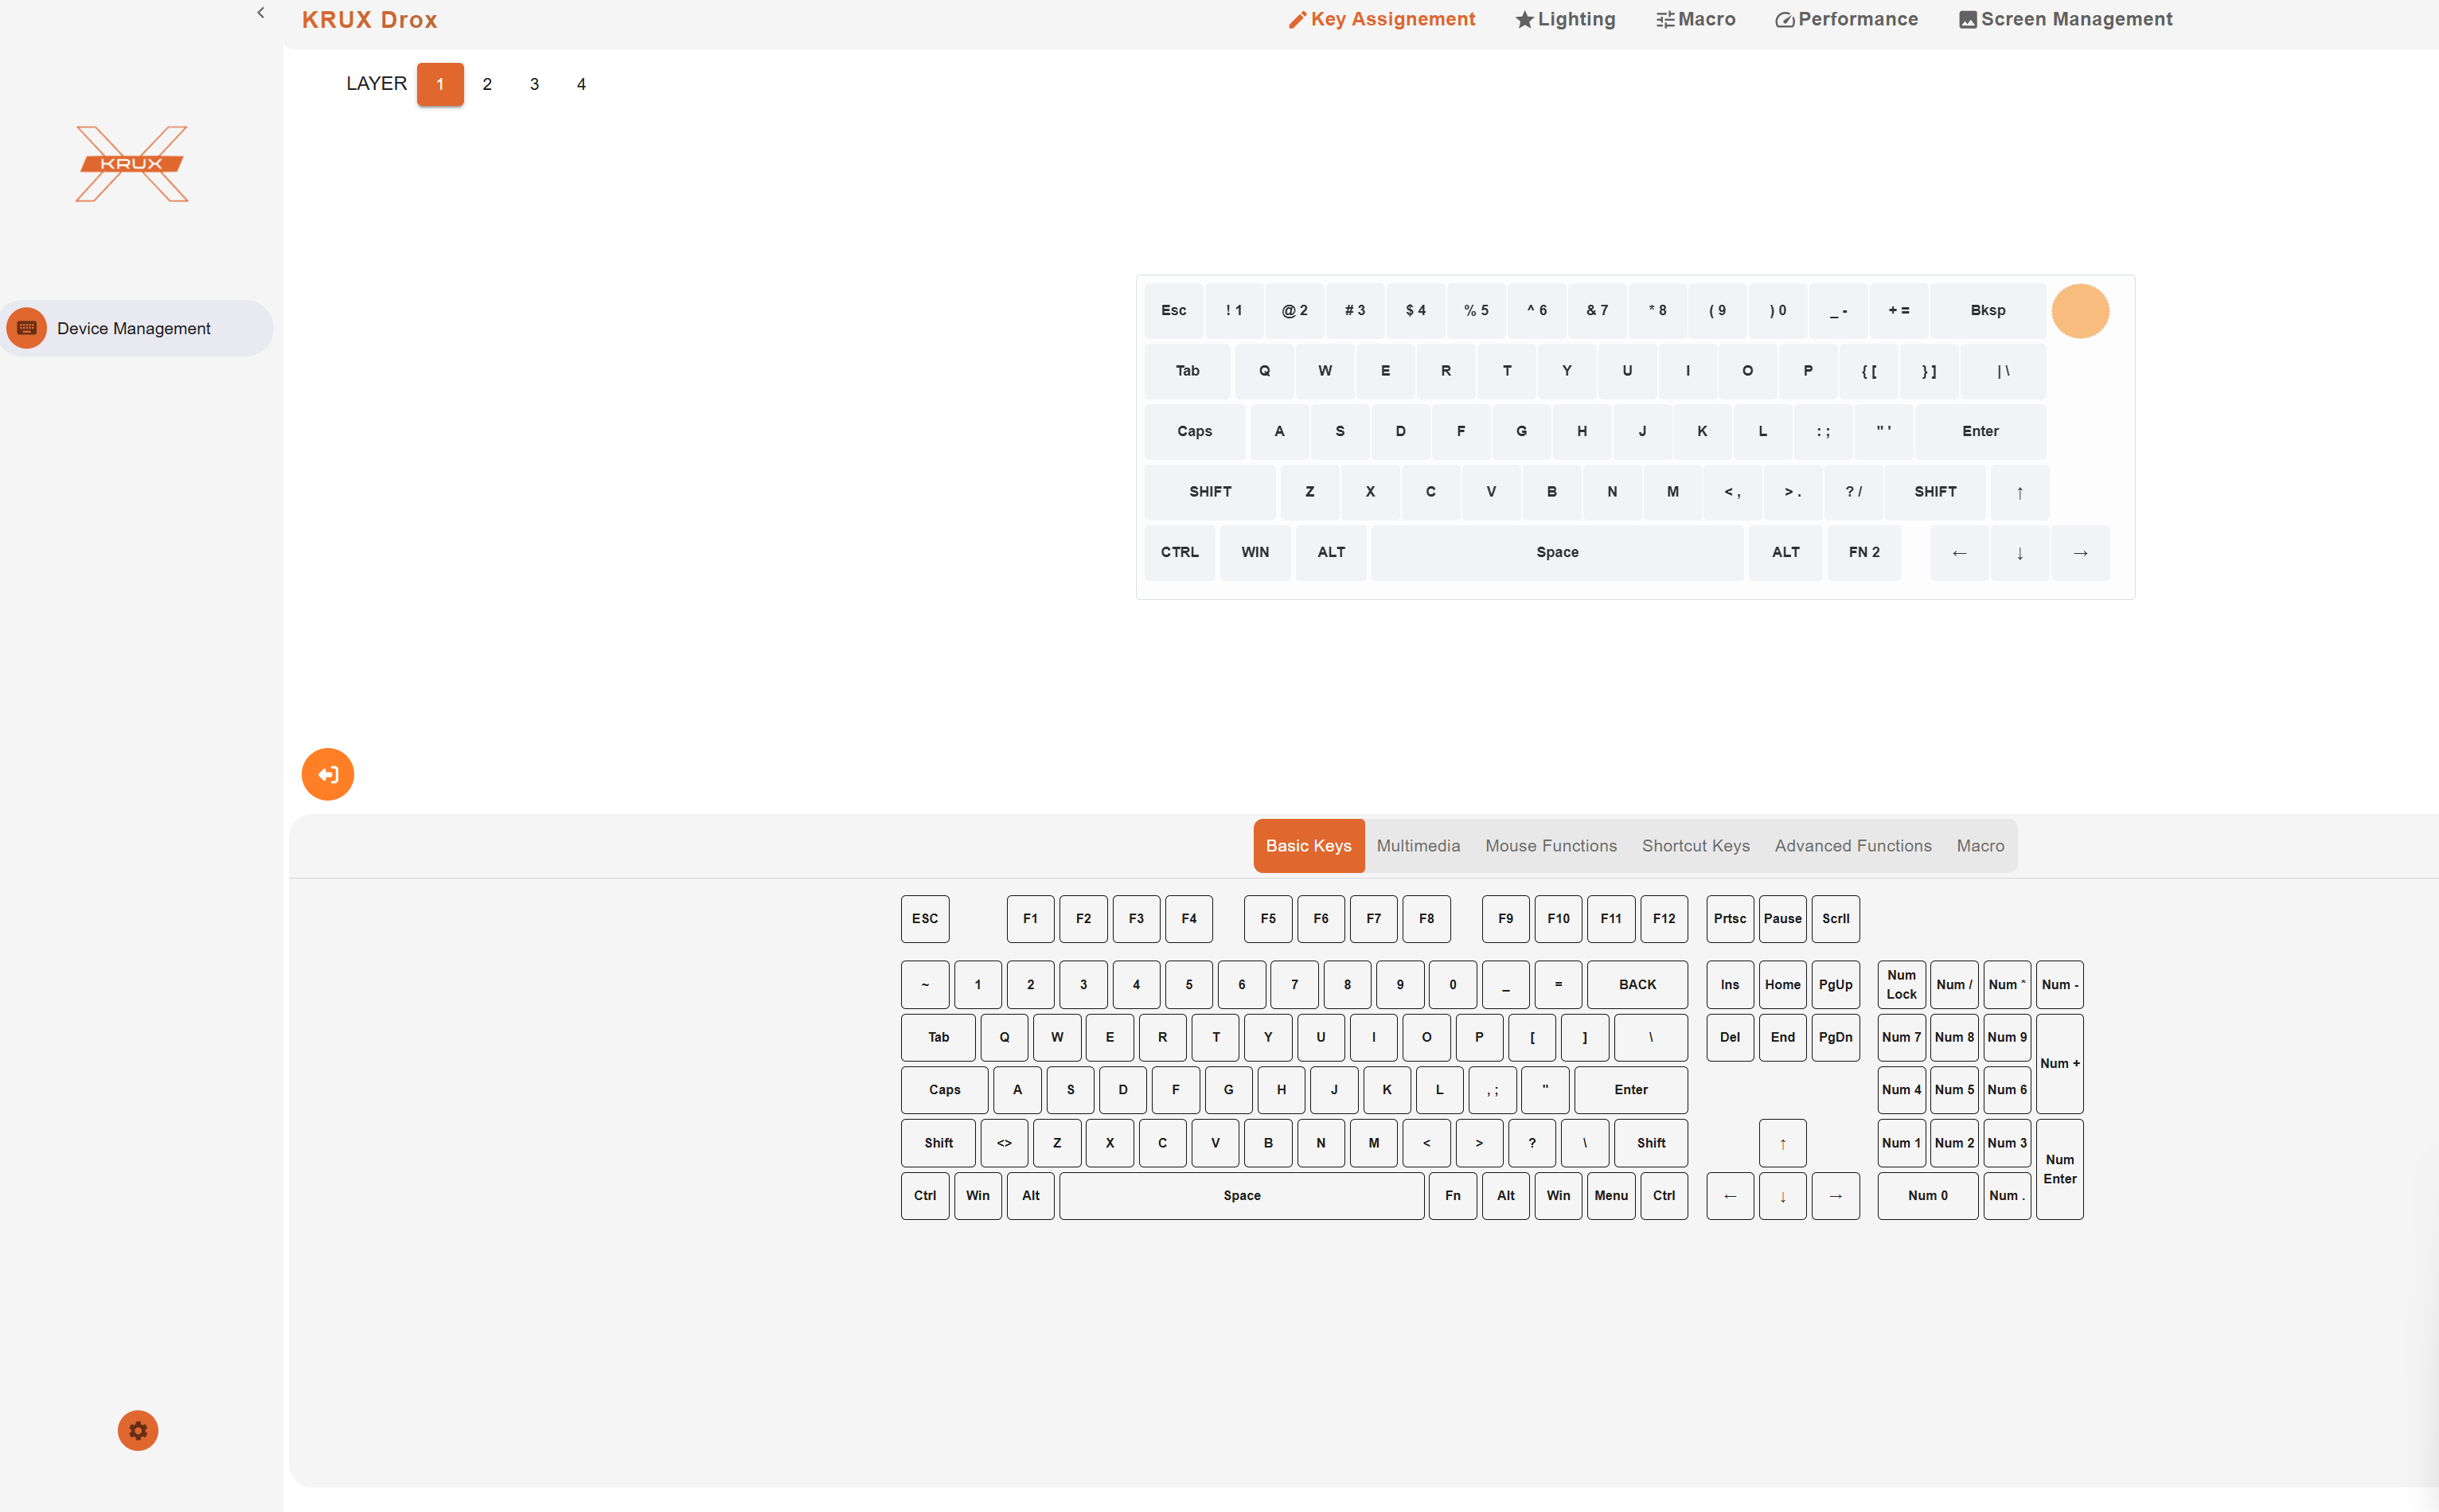
Task: Open Screen Management with the image icon
Action: click(2065, 19)
